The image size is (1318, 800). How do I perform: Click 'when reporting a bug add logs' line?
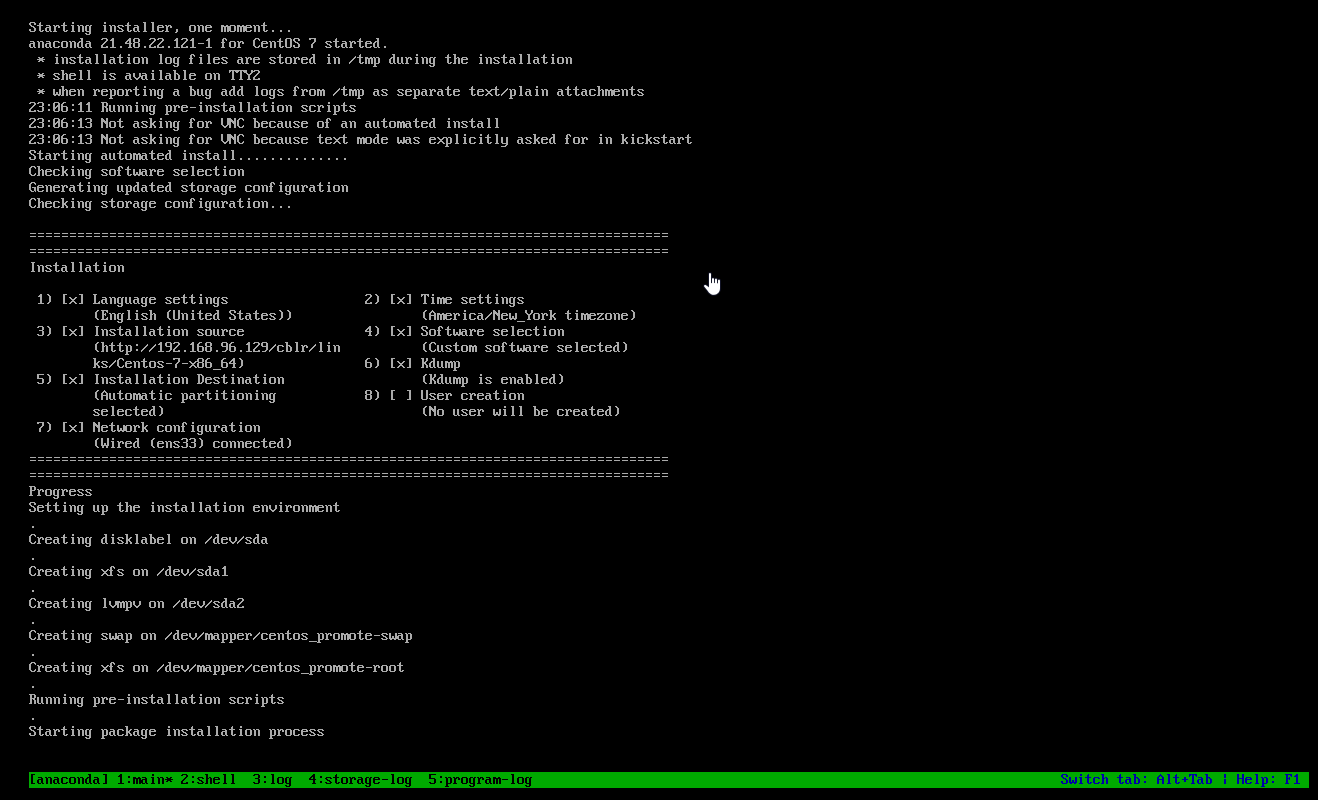[340, 91]
